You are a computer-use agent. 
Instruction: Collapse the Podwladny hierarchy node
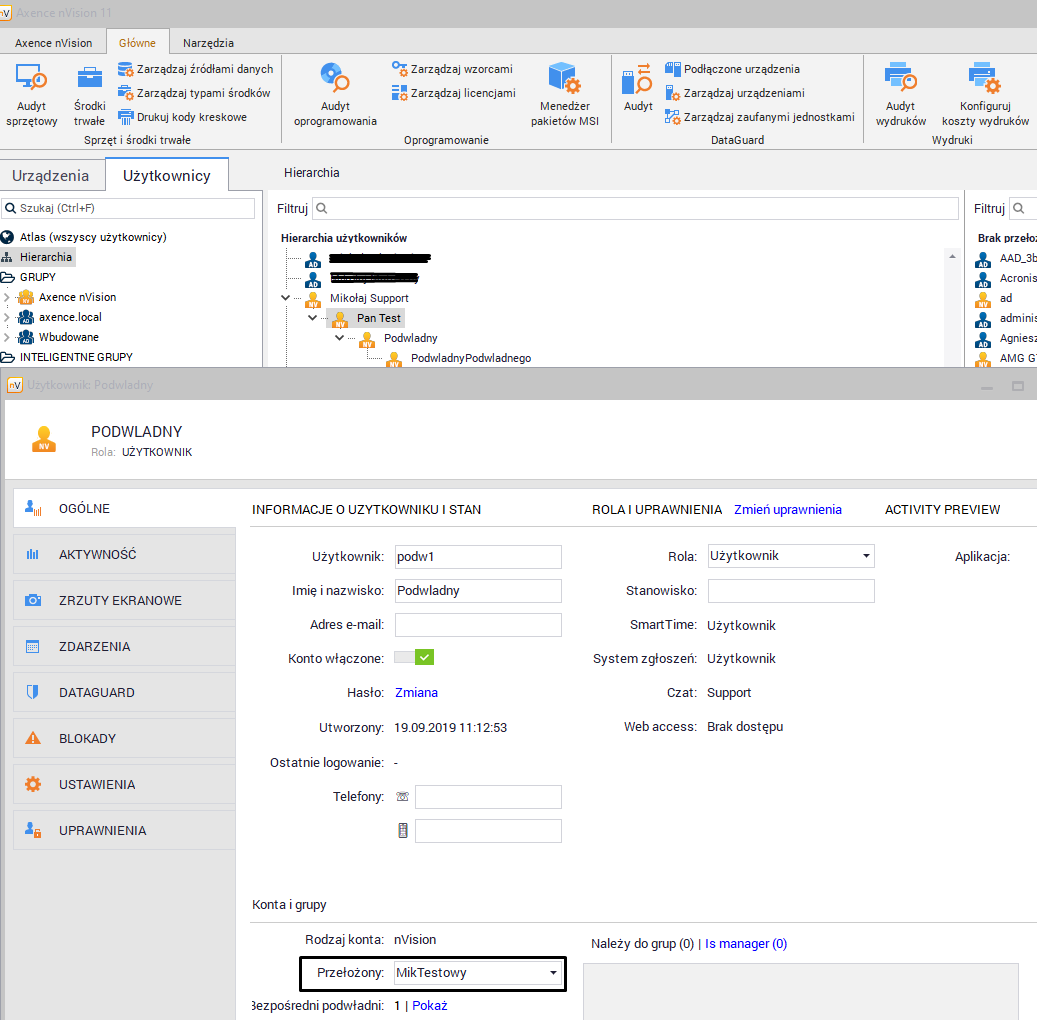coord(339,338)
